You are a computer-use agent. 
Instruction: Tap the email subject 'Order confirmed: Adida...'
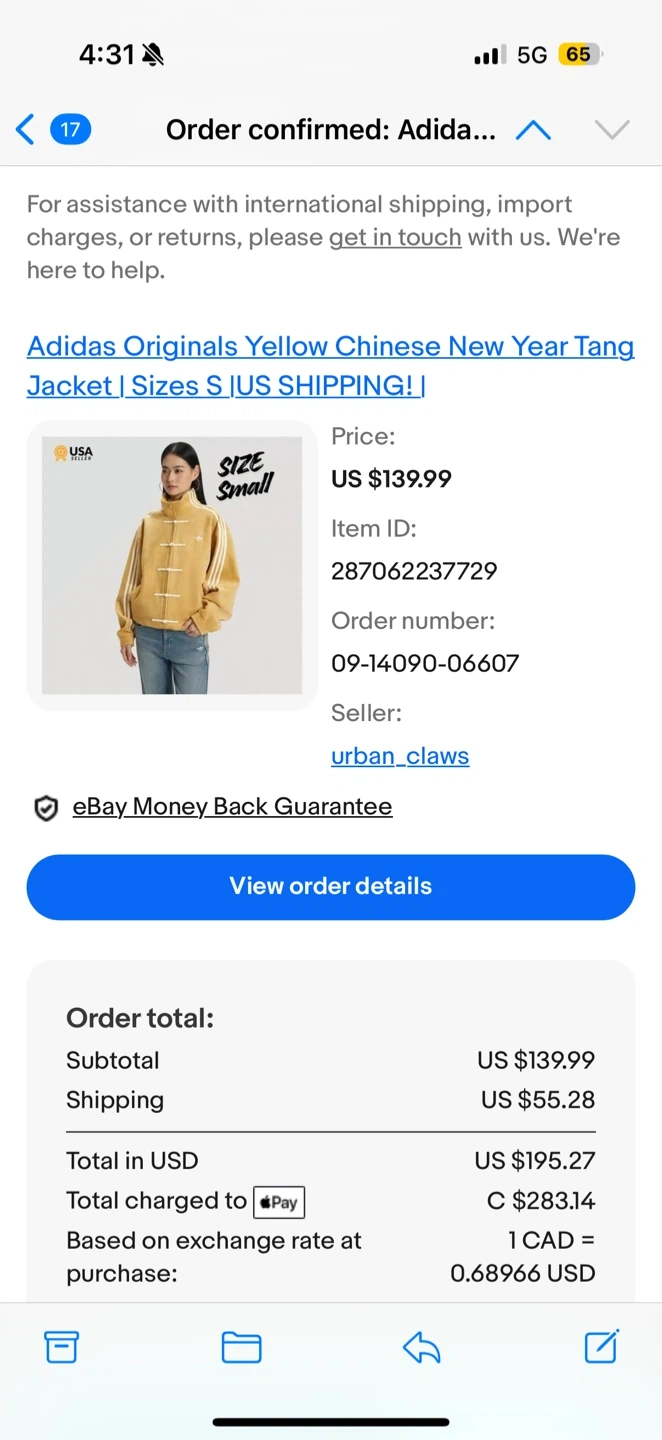pyautogui.click(x=330, y=130)
